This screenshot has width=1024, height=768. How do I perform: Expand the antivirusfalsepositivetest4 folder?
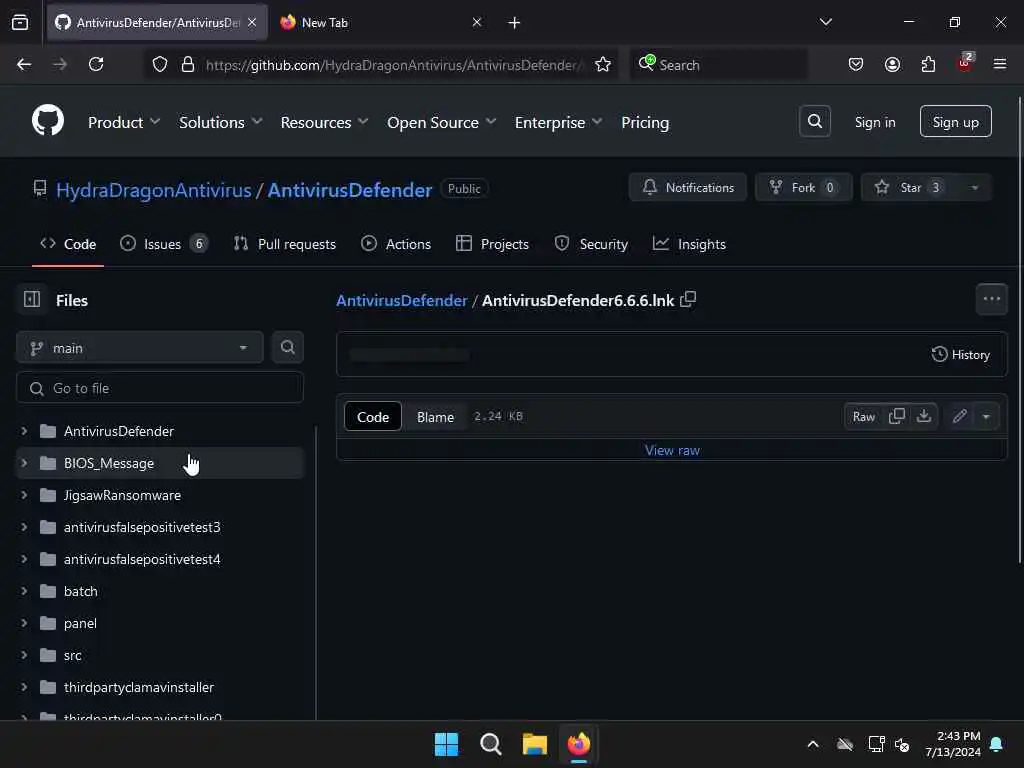click(24, 559)
